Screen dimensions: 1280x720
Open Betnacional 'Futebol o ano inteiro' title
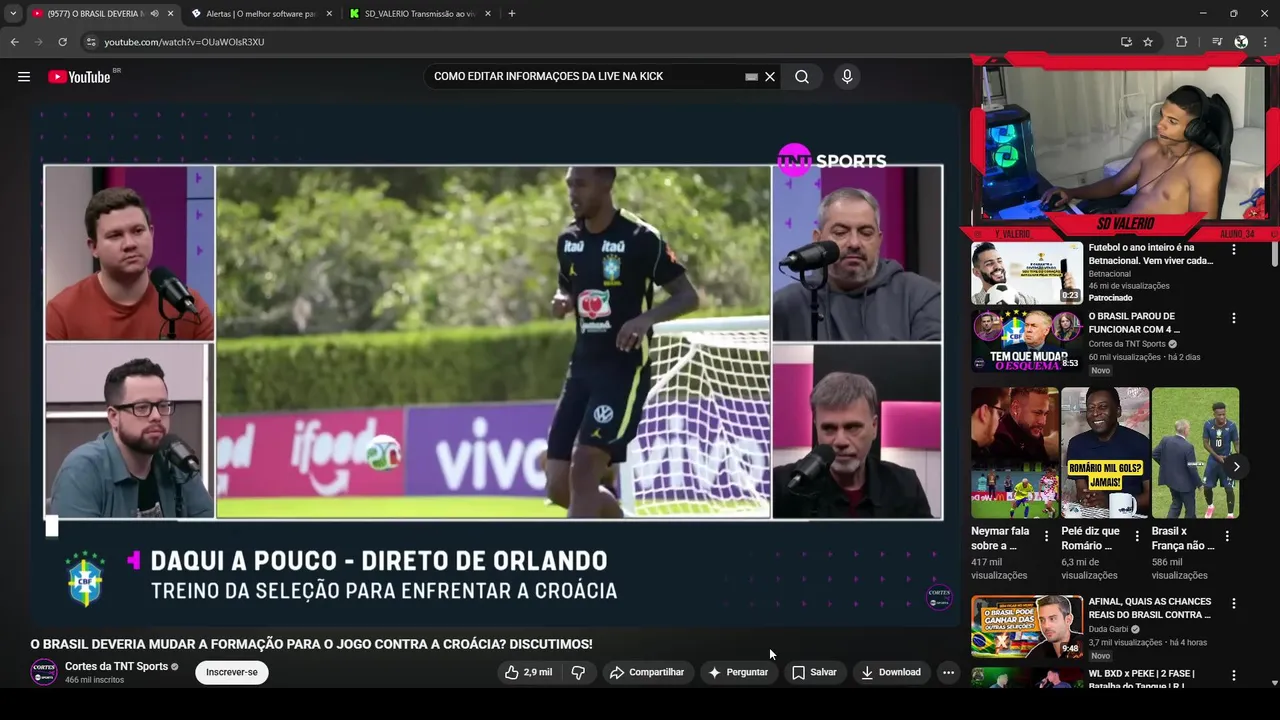pyautogui.click(x=1150, y=254)
